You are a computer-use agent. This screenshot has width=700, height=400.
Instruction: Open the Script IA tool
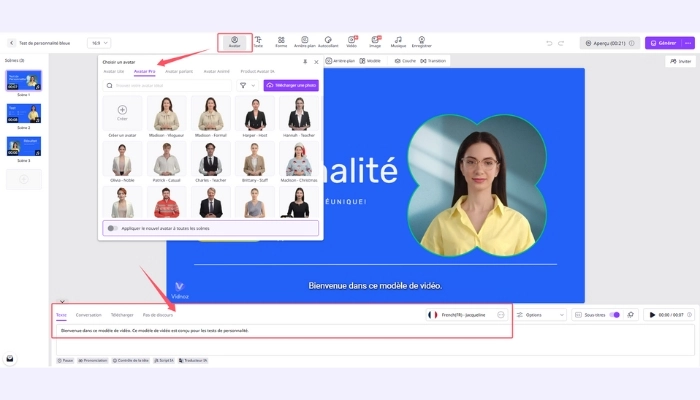point(164,360)
